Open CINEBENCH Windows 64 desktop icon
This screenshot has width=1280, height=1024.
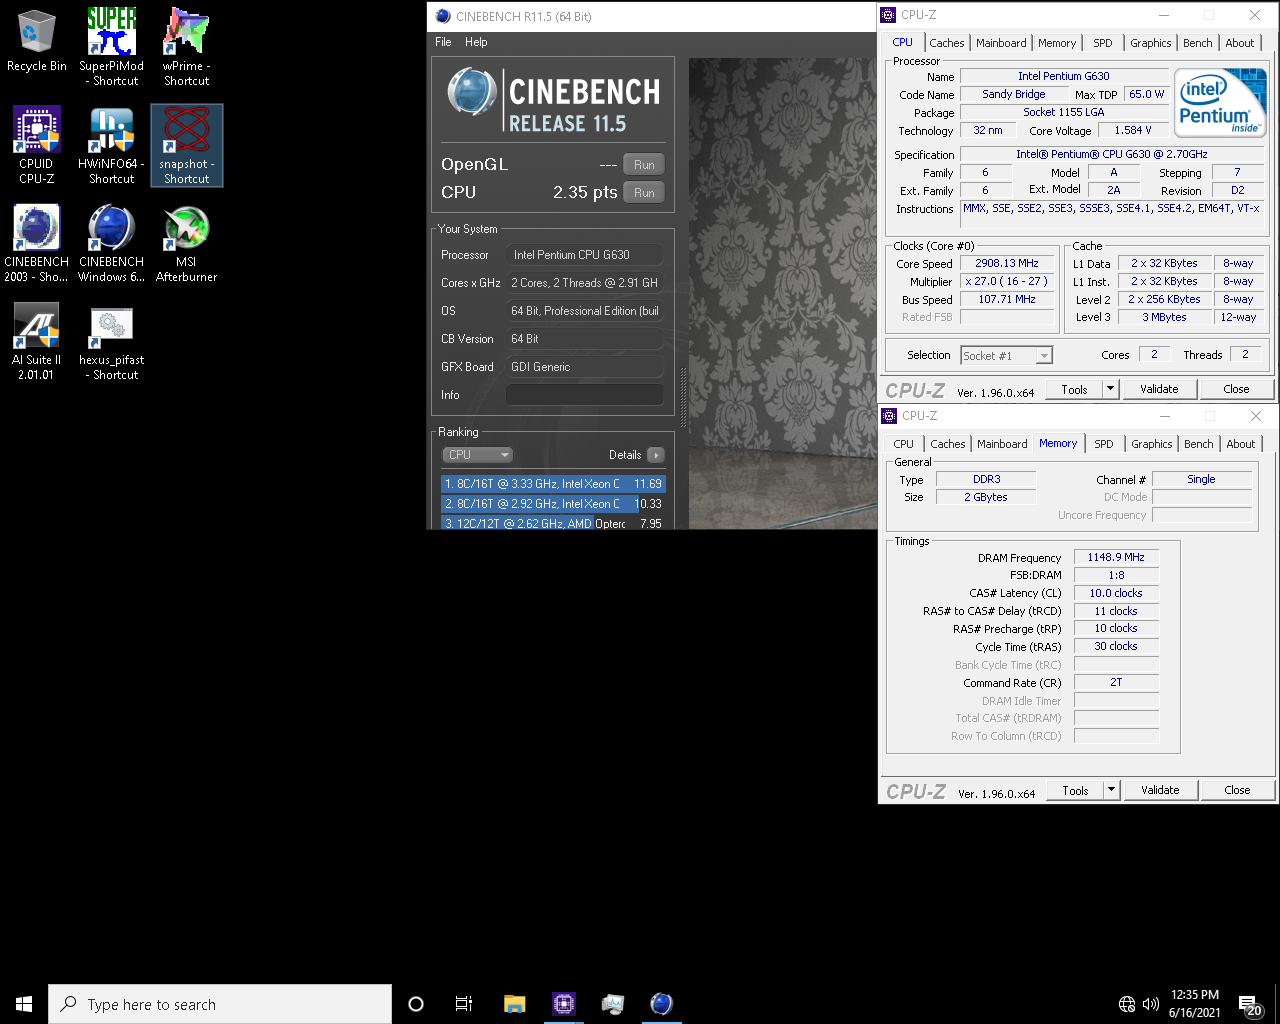point(111,243)
